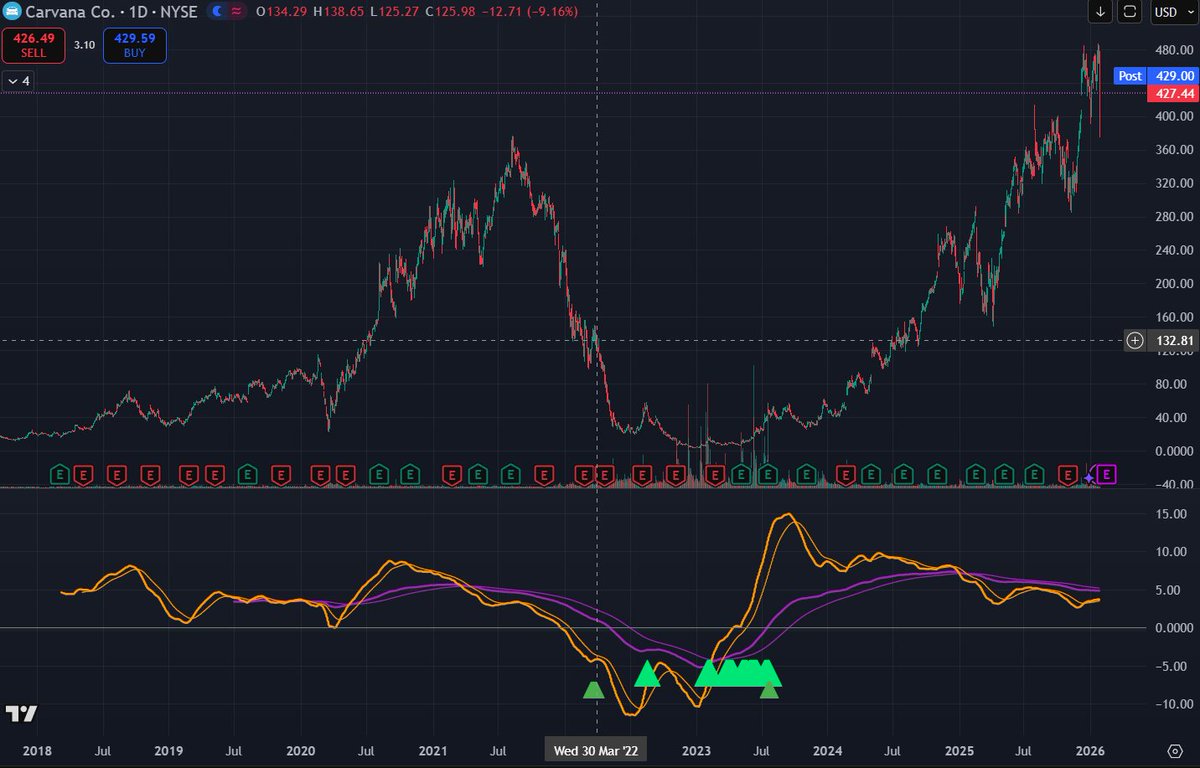1200x768 pixels.
Task: Click the 480.00 price axis label
Action: pos(1172,49)
